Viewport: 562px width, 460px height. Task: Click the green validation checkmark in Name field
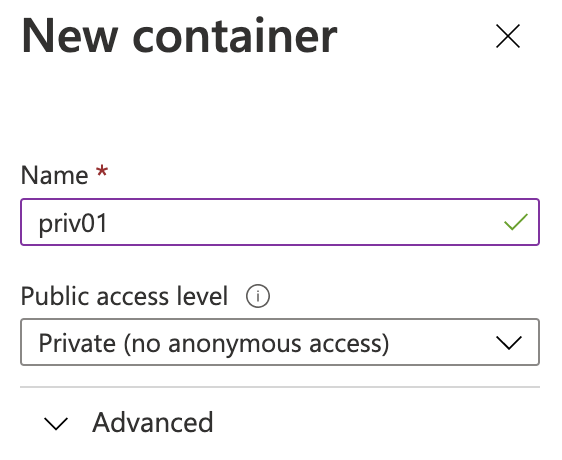point(515,222)
